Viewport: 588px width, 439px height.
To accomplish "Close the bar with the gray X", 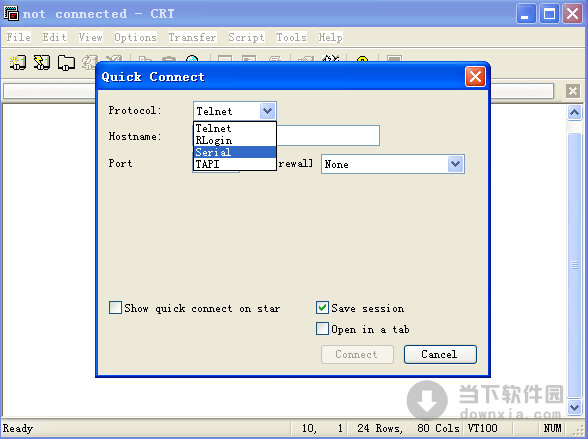I will 573,91.
